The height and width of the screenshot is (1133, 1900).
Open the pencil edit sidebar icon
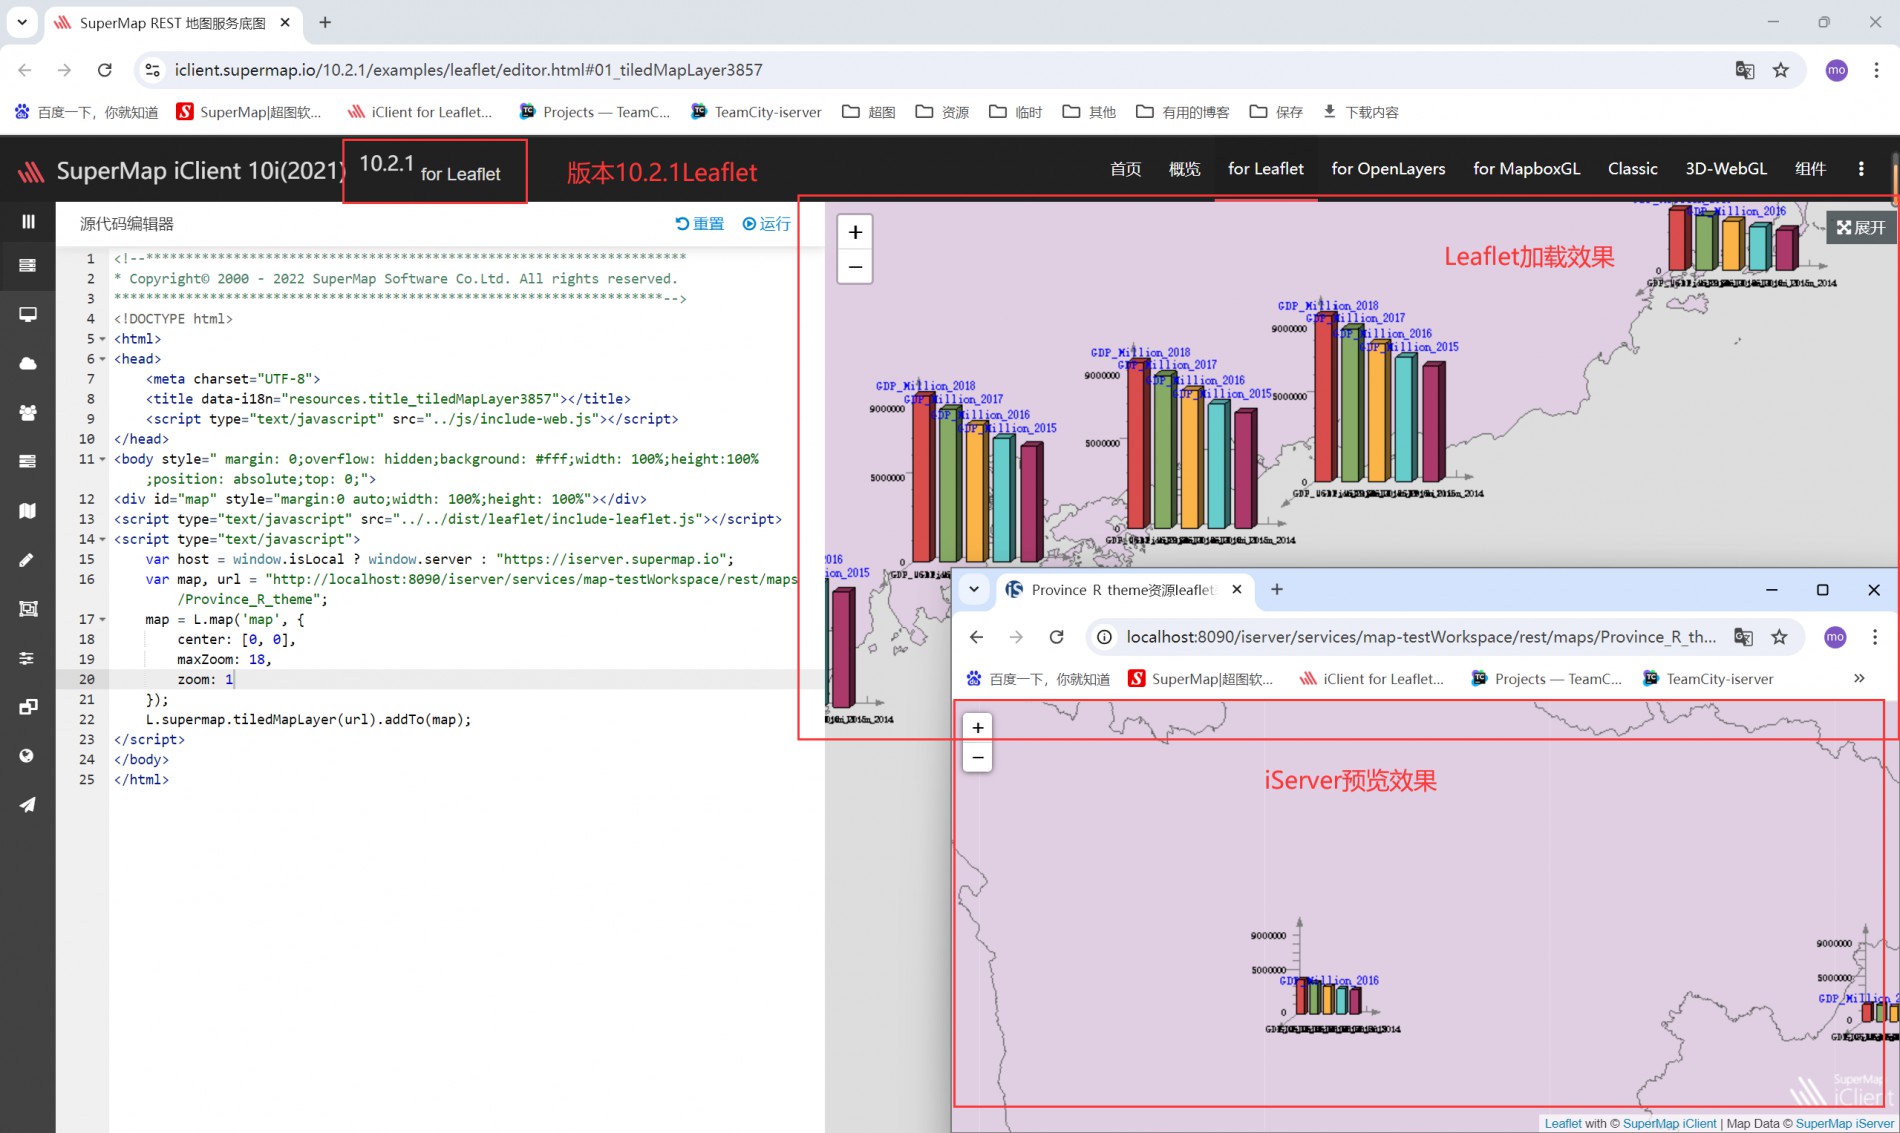(x=28, y=559)
